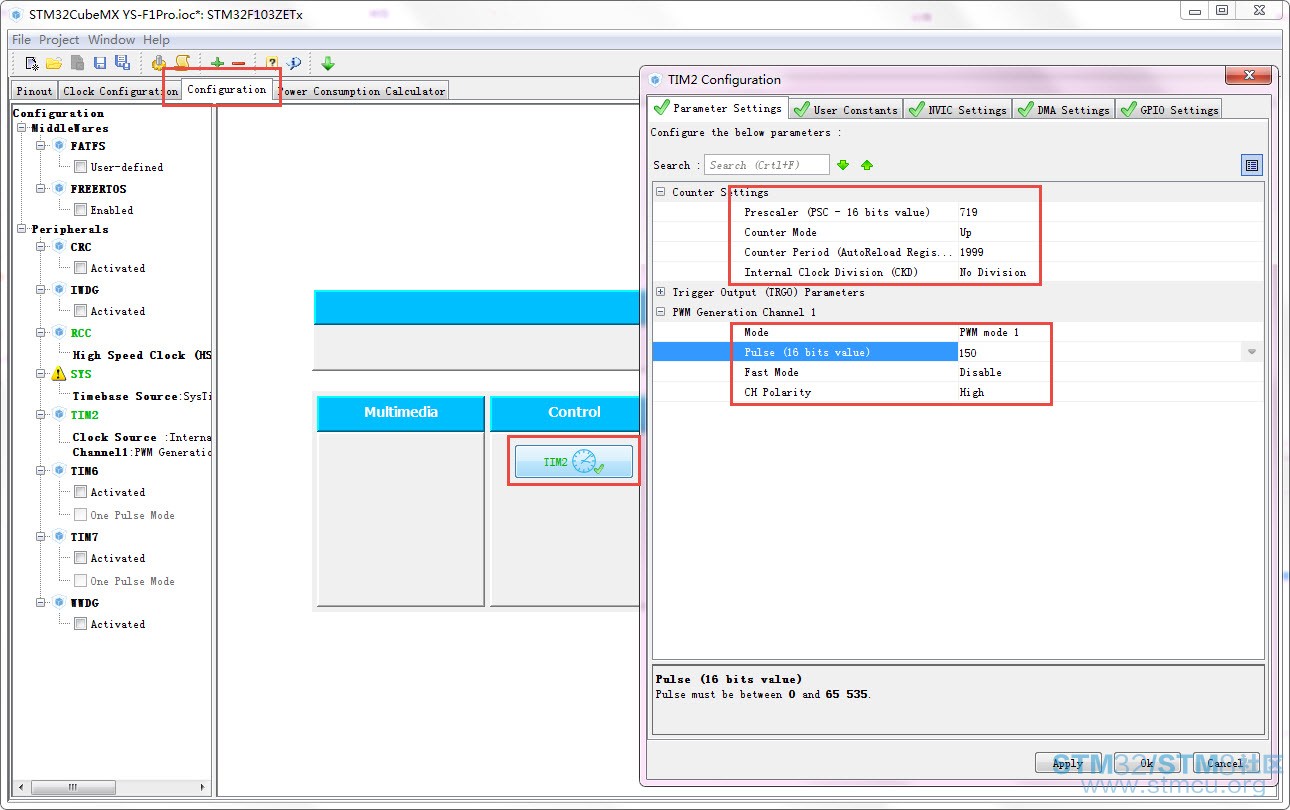
Task: Open the Pulse value dropdown arrow
Action: tap(1251, 352)
